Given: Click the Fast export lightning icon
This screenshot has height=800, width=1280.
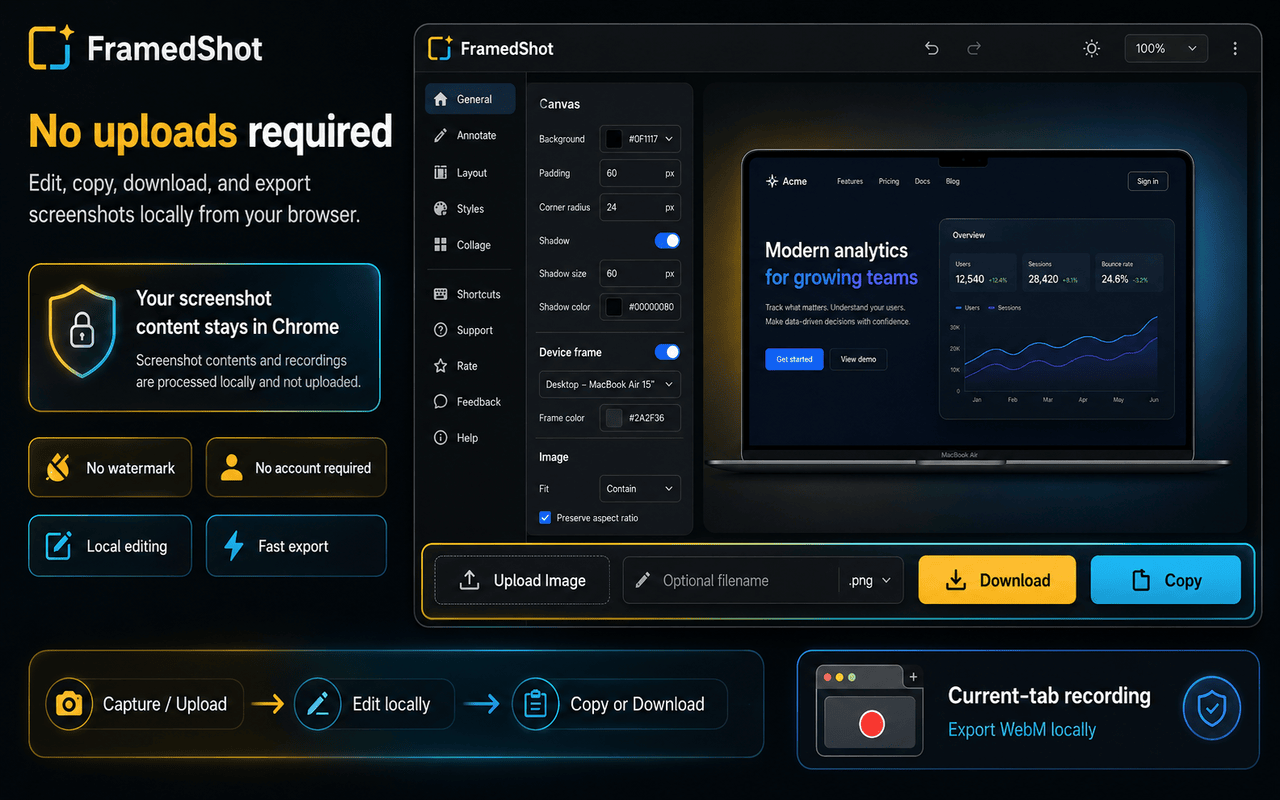Looking at the screenshot, I should point(233,546).
